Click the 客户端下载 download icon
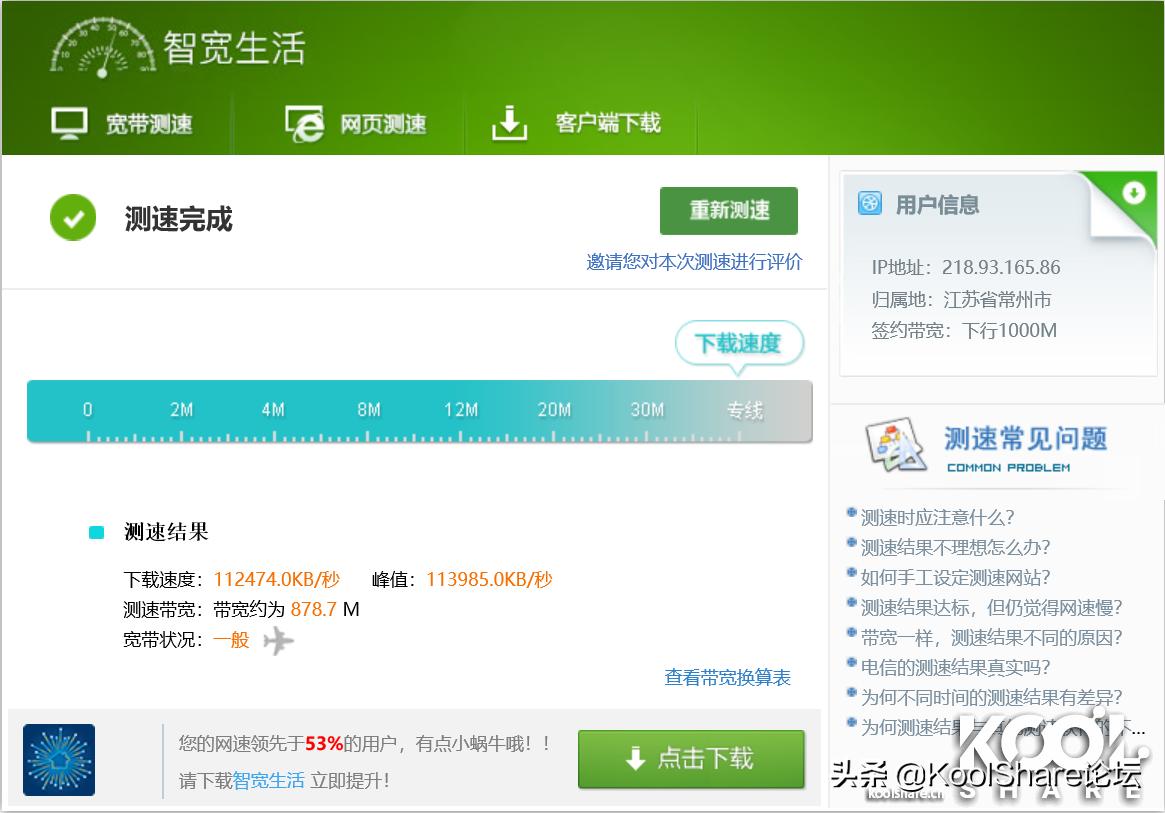Image resolution: width=1165 pixels, height=813 pixels. 511,123
